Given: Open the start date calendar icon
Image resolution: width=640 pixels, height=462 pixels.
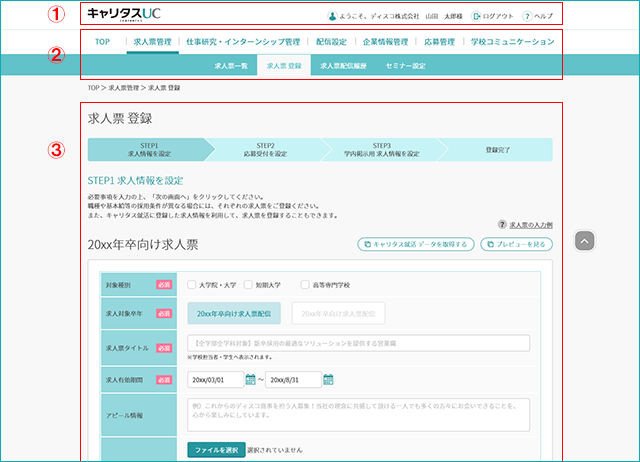Looking at the screenshot, I should 250,380.
